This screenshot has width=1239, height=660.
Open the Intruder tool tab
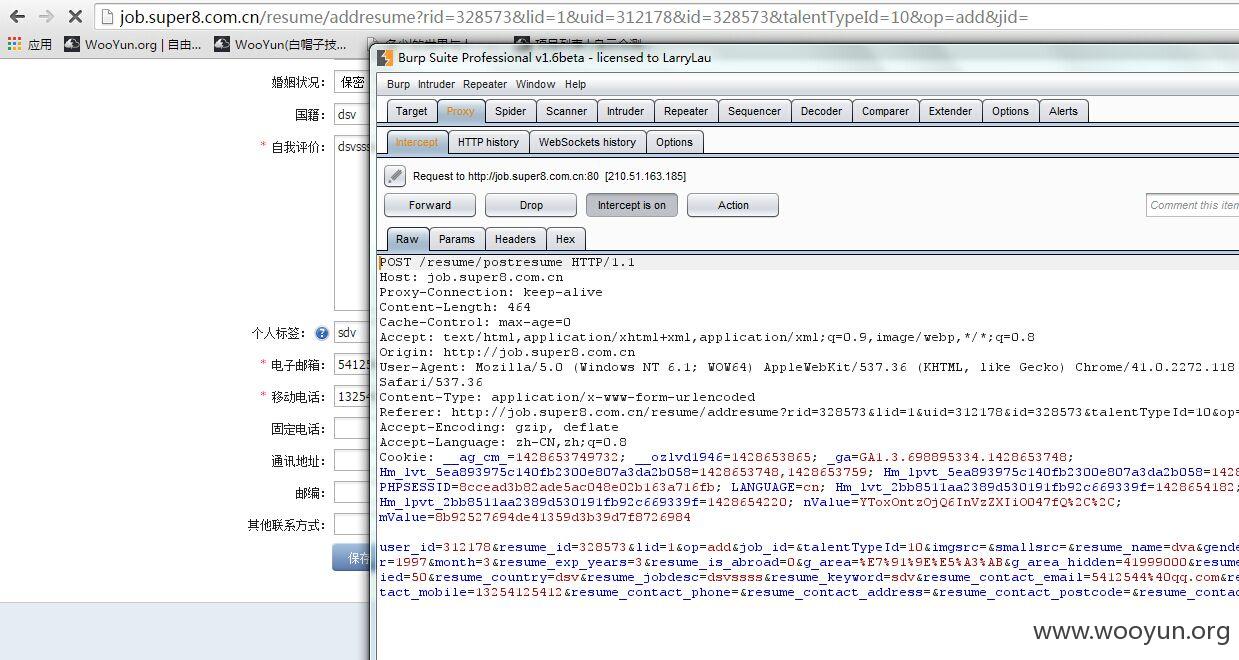pyautogui.click(x=625, y=111)
